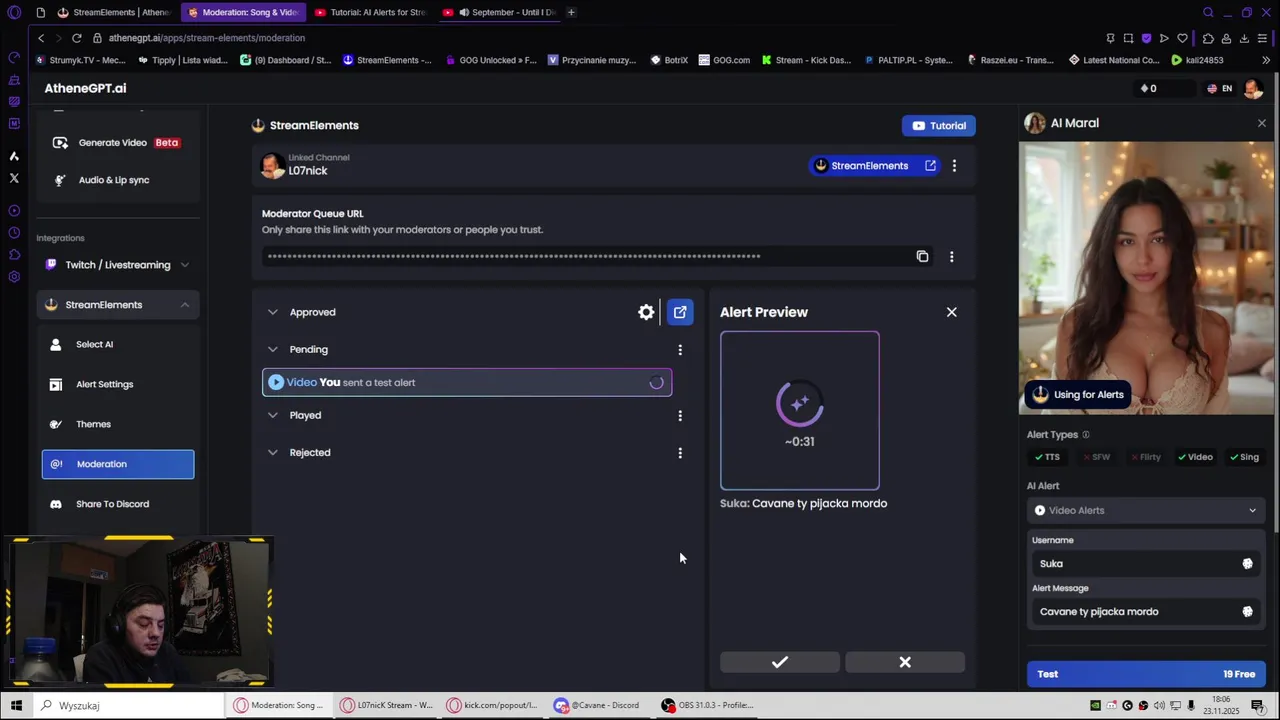Select the Moderation sidebar item
Viewport: 1280px width, 720px height.
click(118, 464)
